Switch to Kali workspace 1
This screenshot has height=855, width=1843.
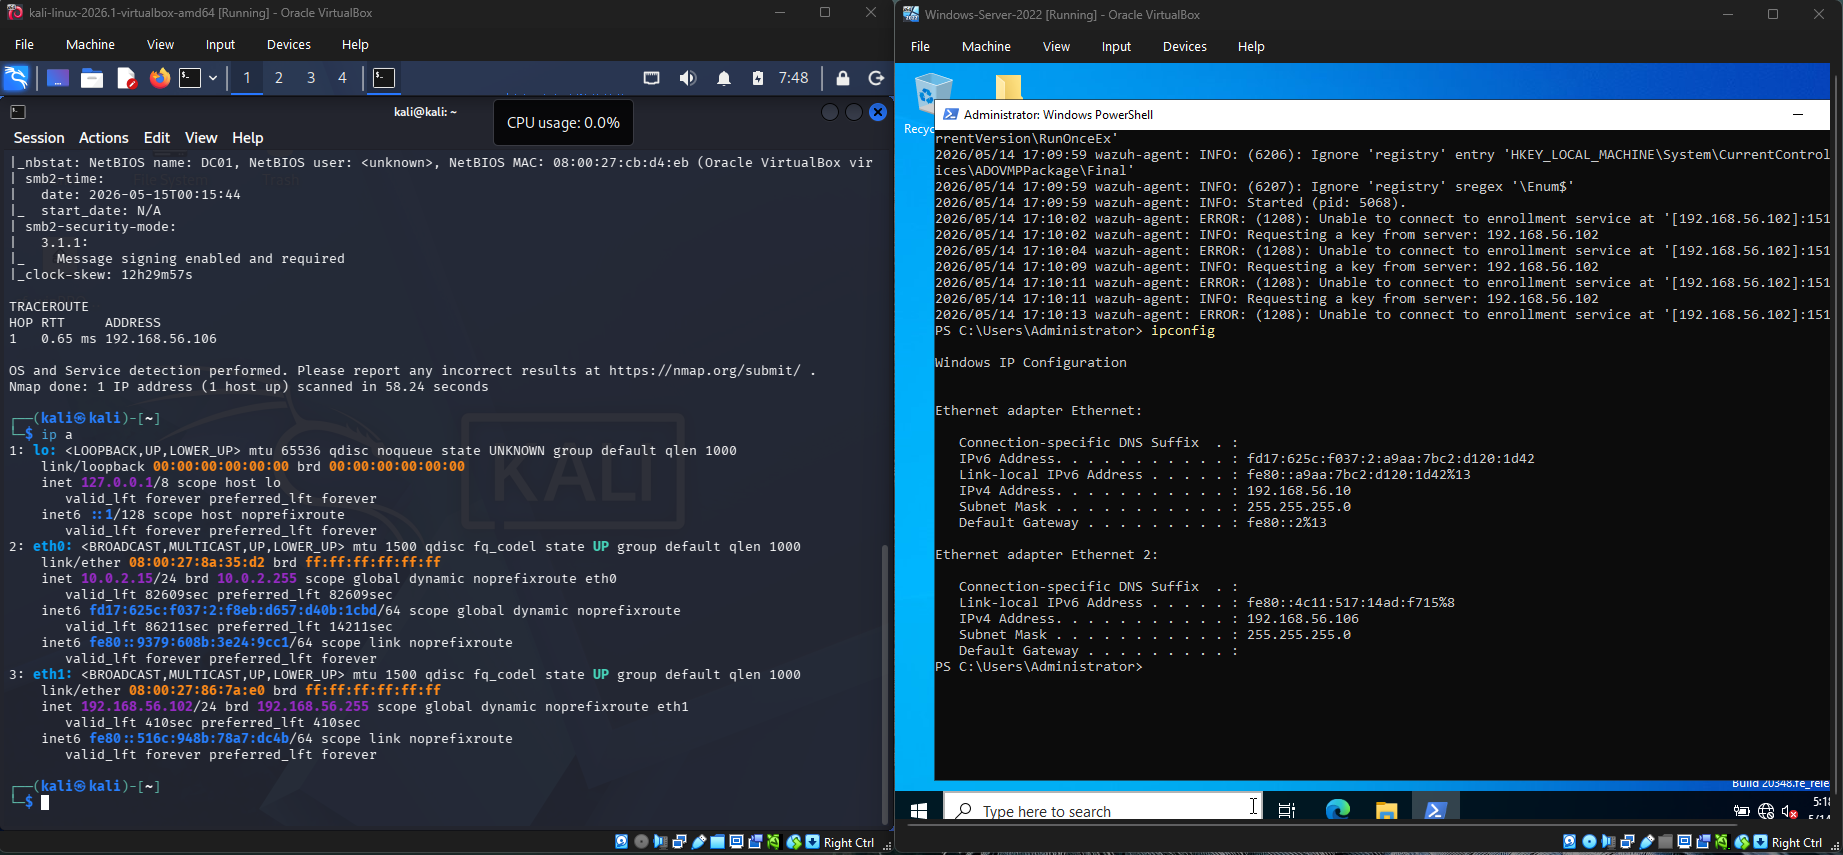pyautogui.click(x=247, y=78)
